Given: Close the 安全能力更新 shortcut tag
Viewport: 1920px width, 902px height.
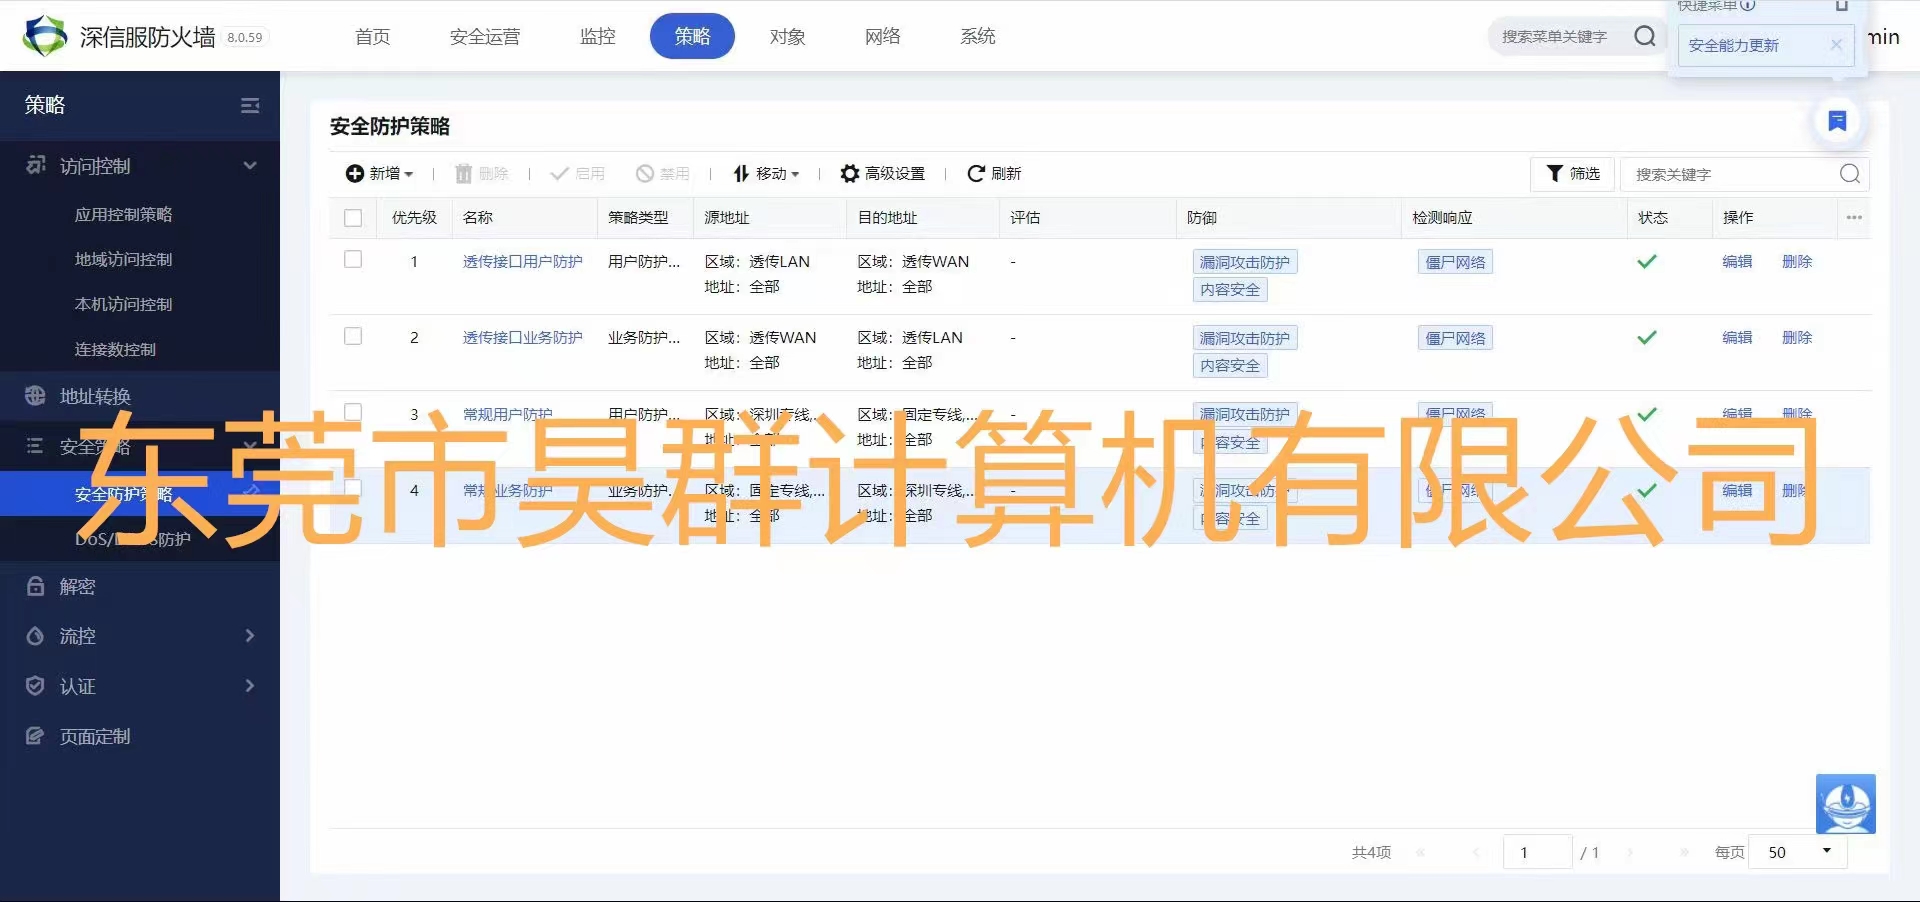Looking at the screenshot, I should click(1836, 45).
